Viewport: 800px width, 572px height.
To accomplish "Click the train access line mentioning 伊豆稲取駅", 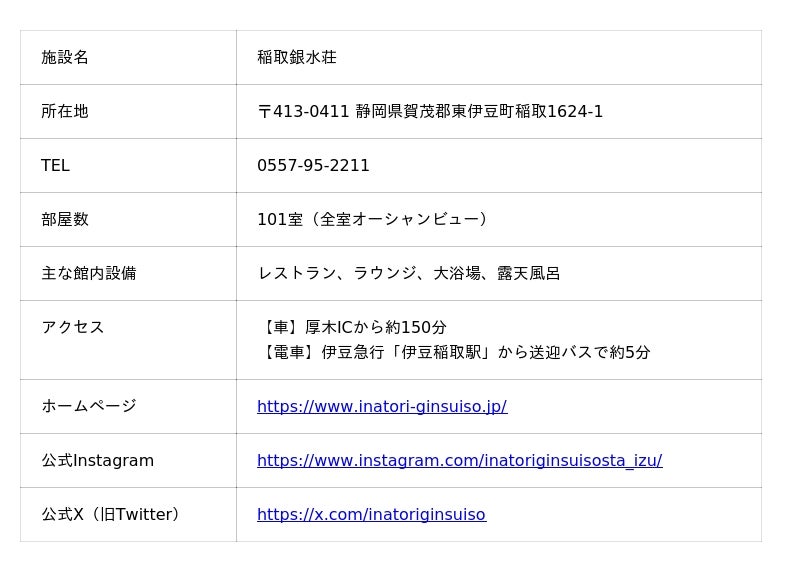I will coord(454,352).
